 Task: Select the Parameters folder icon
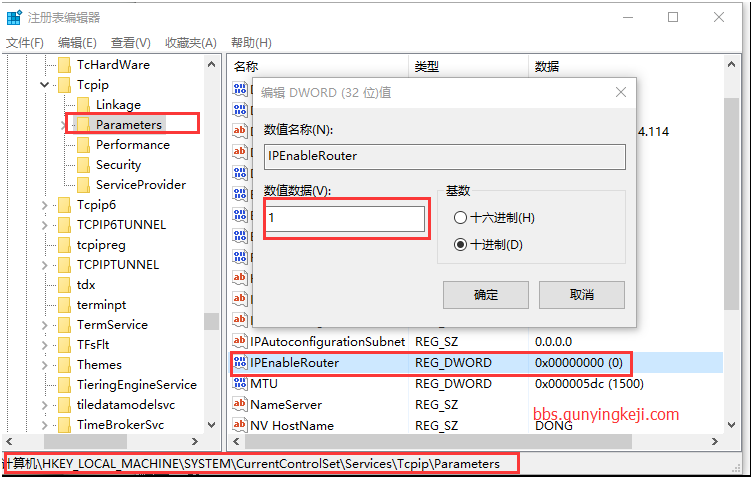click(83, 125)
